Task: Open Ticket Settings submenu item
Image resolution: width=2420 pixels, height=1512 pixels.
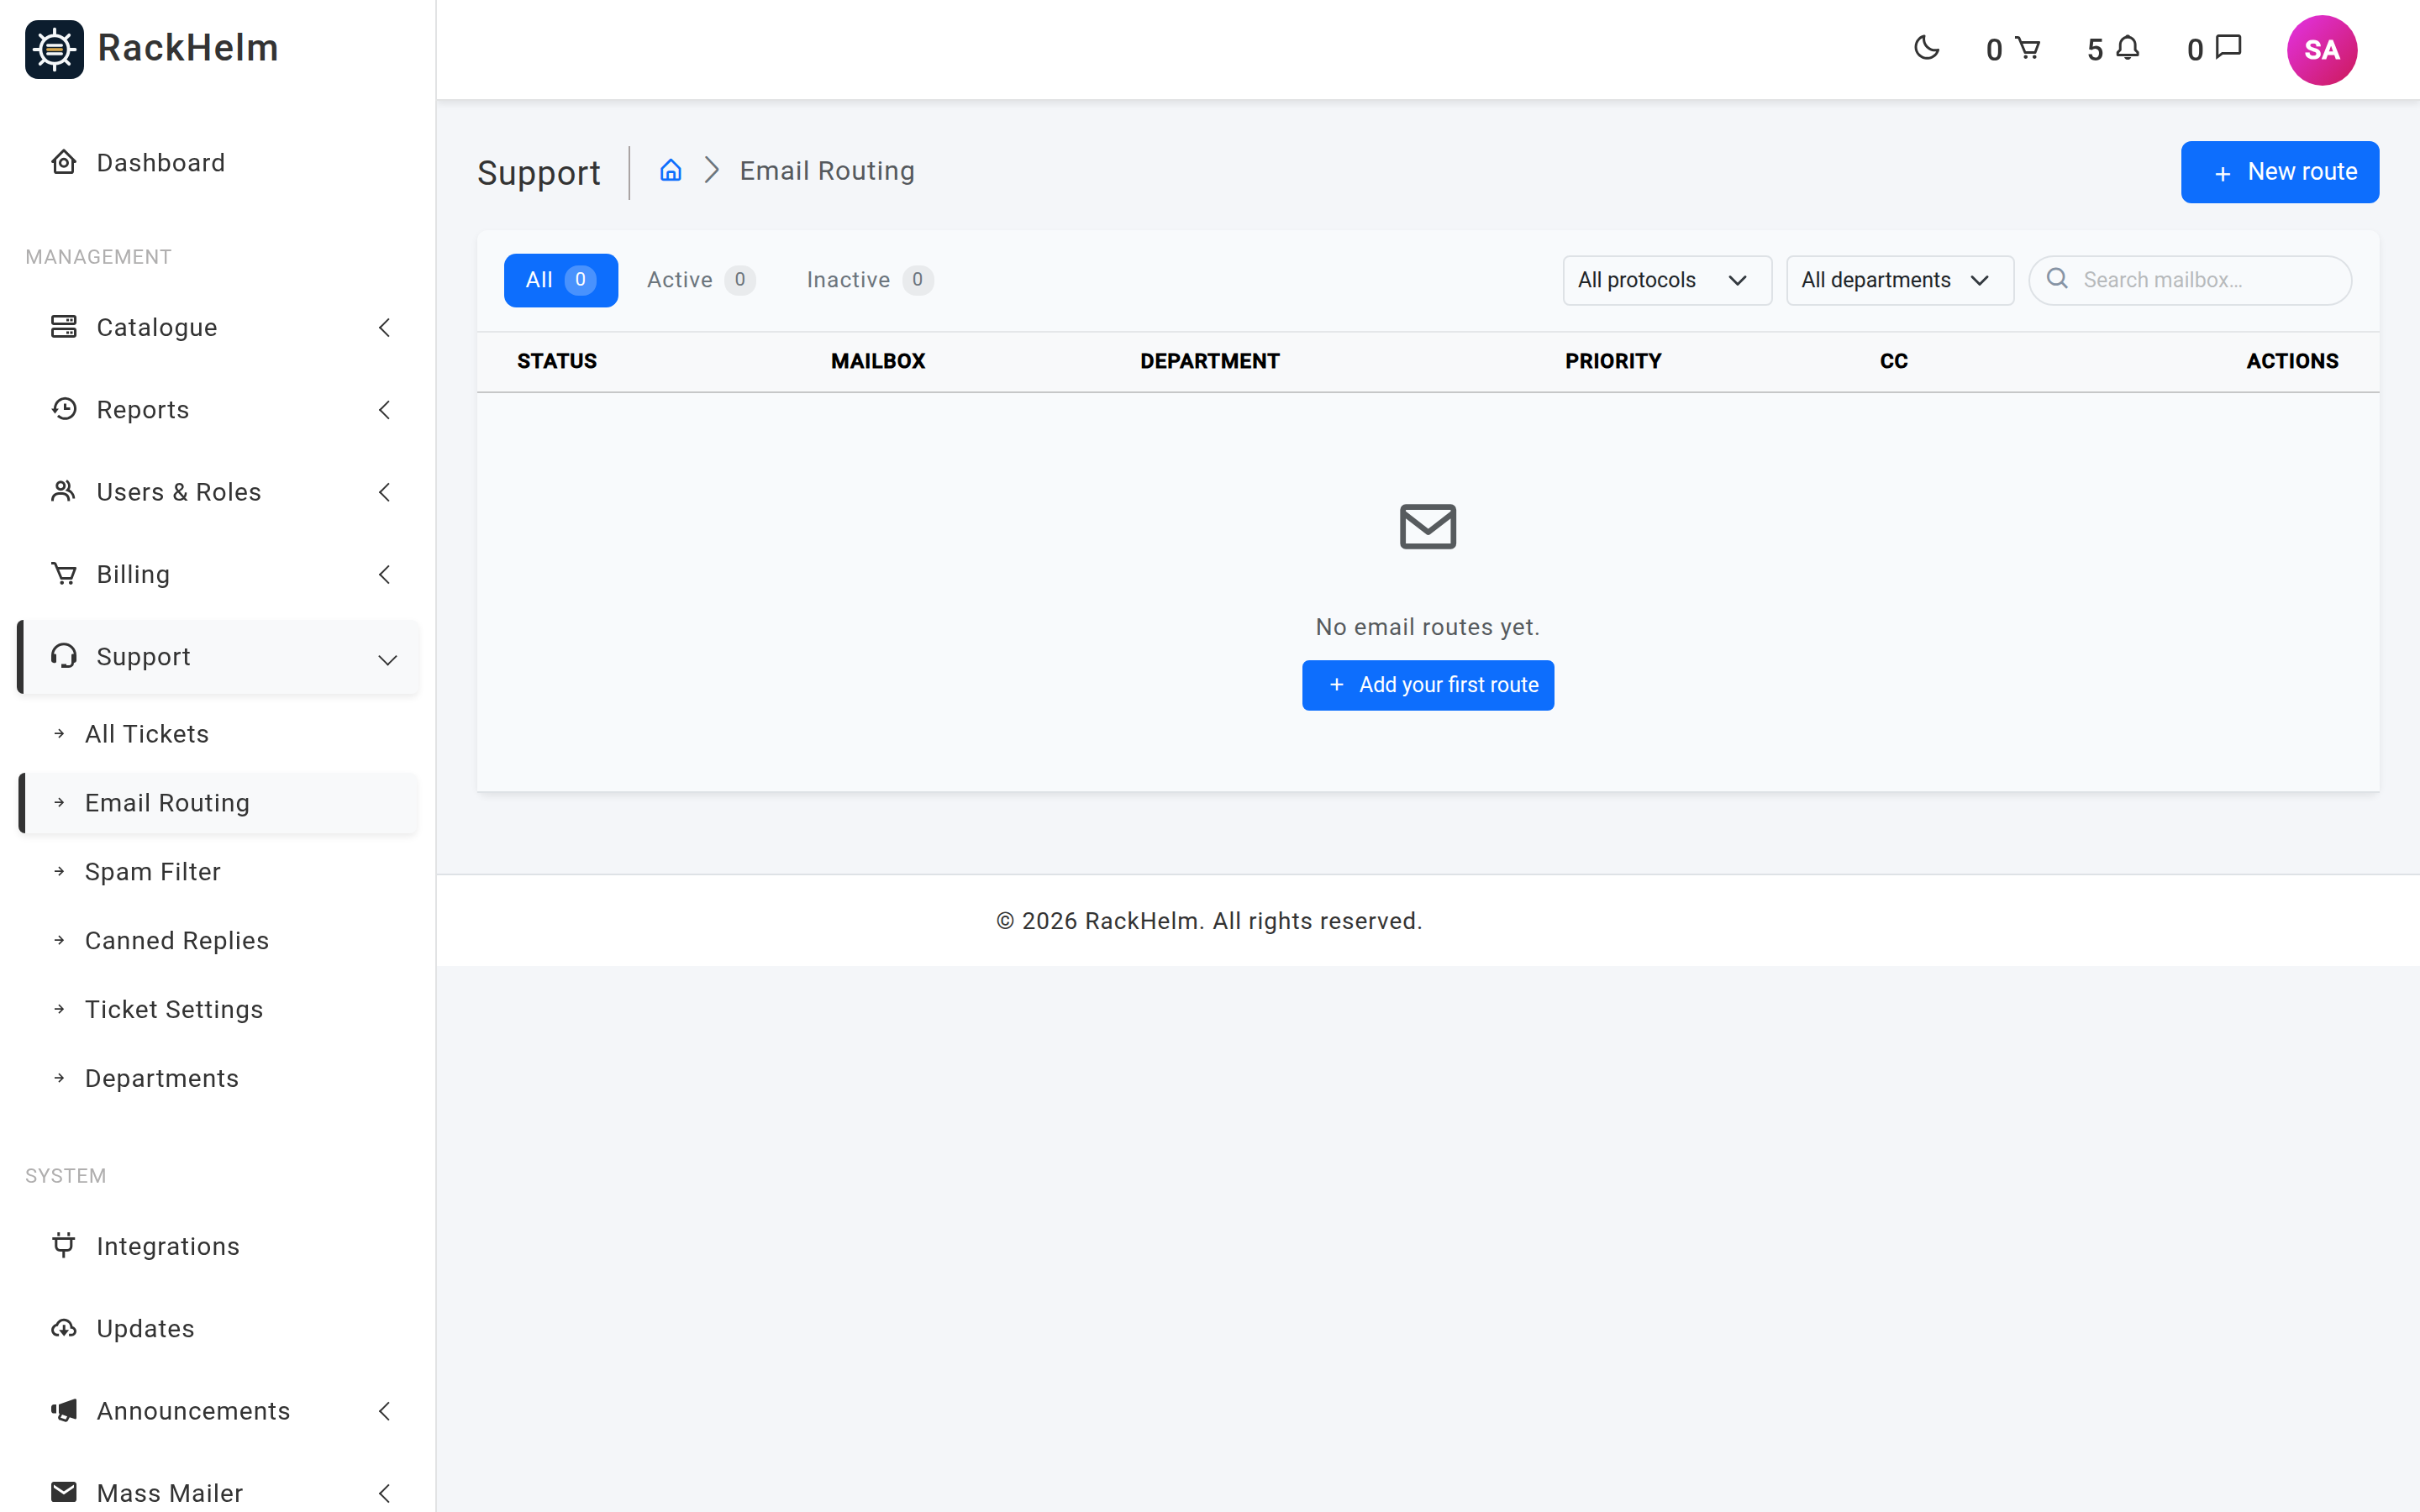Action: [x=218, y=1009]
